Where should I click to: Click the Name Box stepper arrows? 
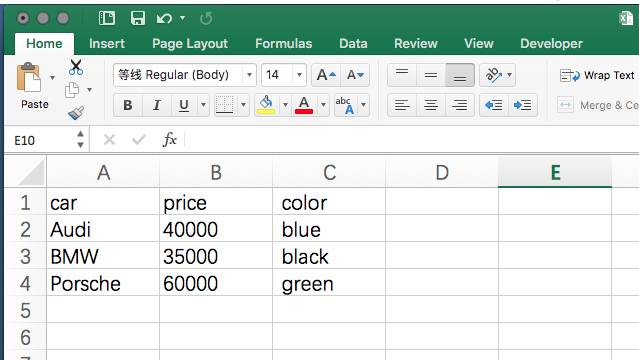[80, 139]
